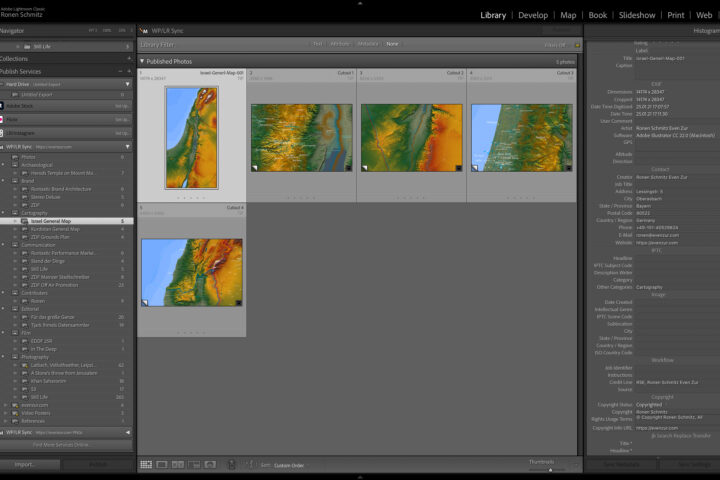
Task: Open the Develop module
Action: coord(533,15)
